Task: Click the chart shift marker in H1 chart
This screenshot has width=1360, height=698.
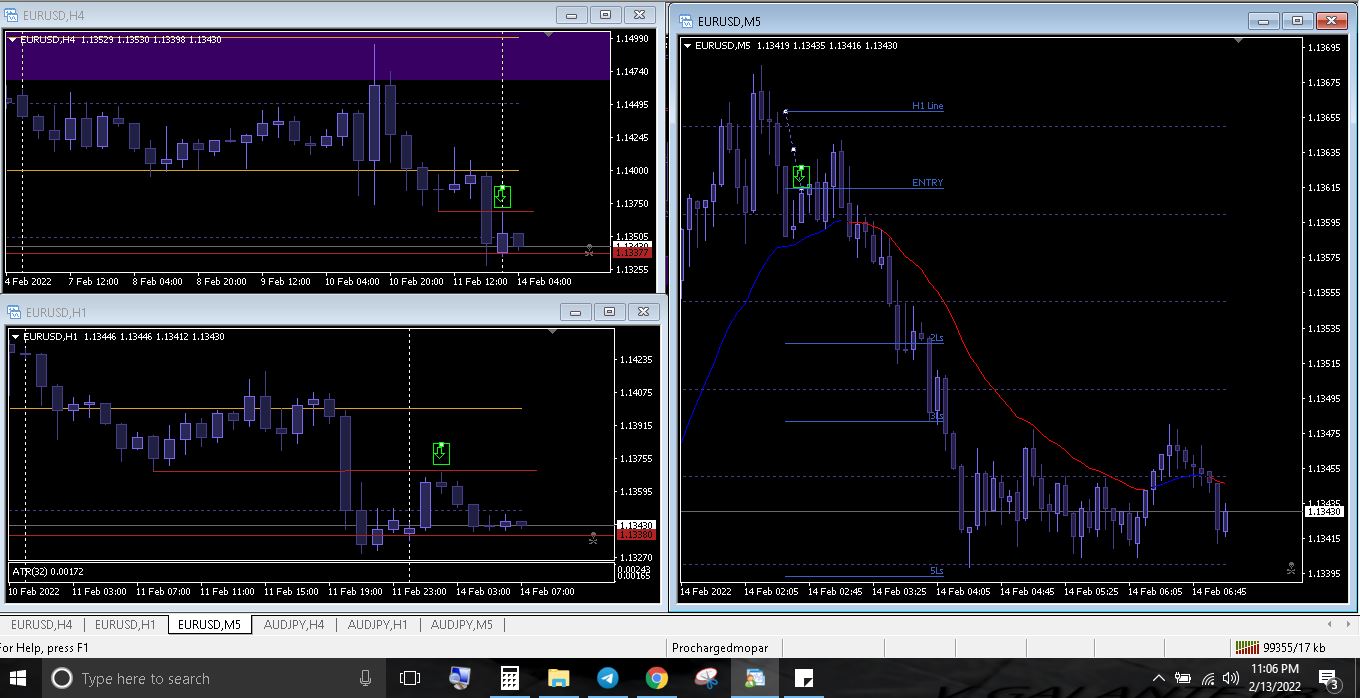Action: [x=552, y=331]
